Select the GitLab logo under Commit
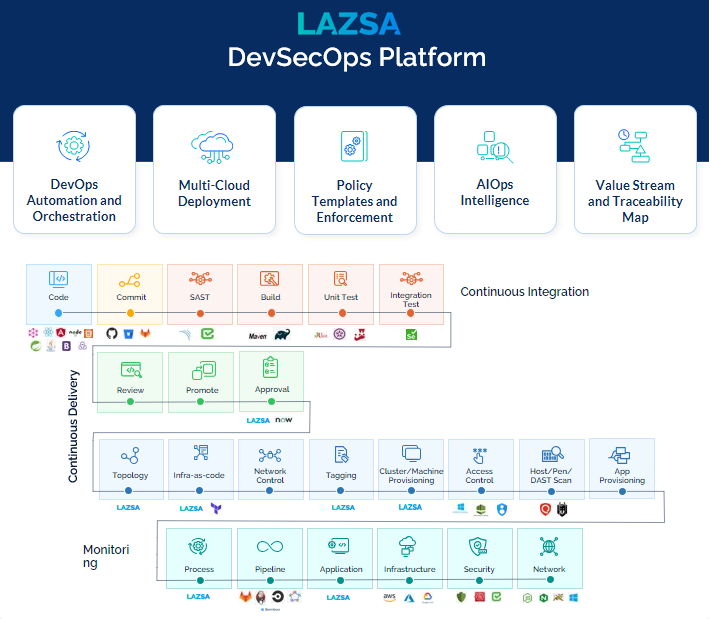709x619 pixels. tap(145, 334)
